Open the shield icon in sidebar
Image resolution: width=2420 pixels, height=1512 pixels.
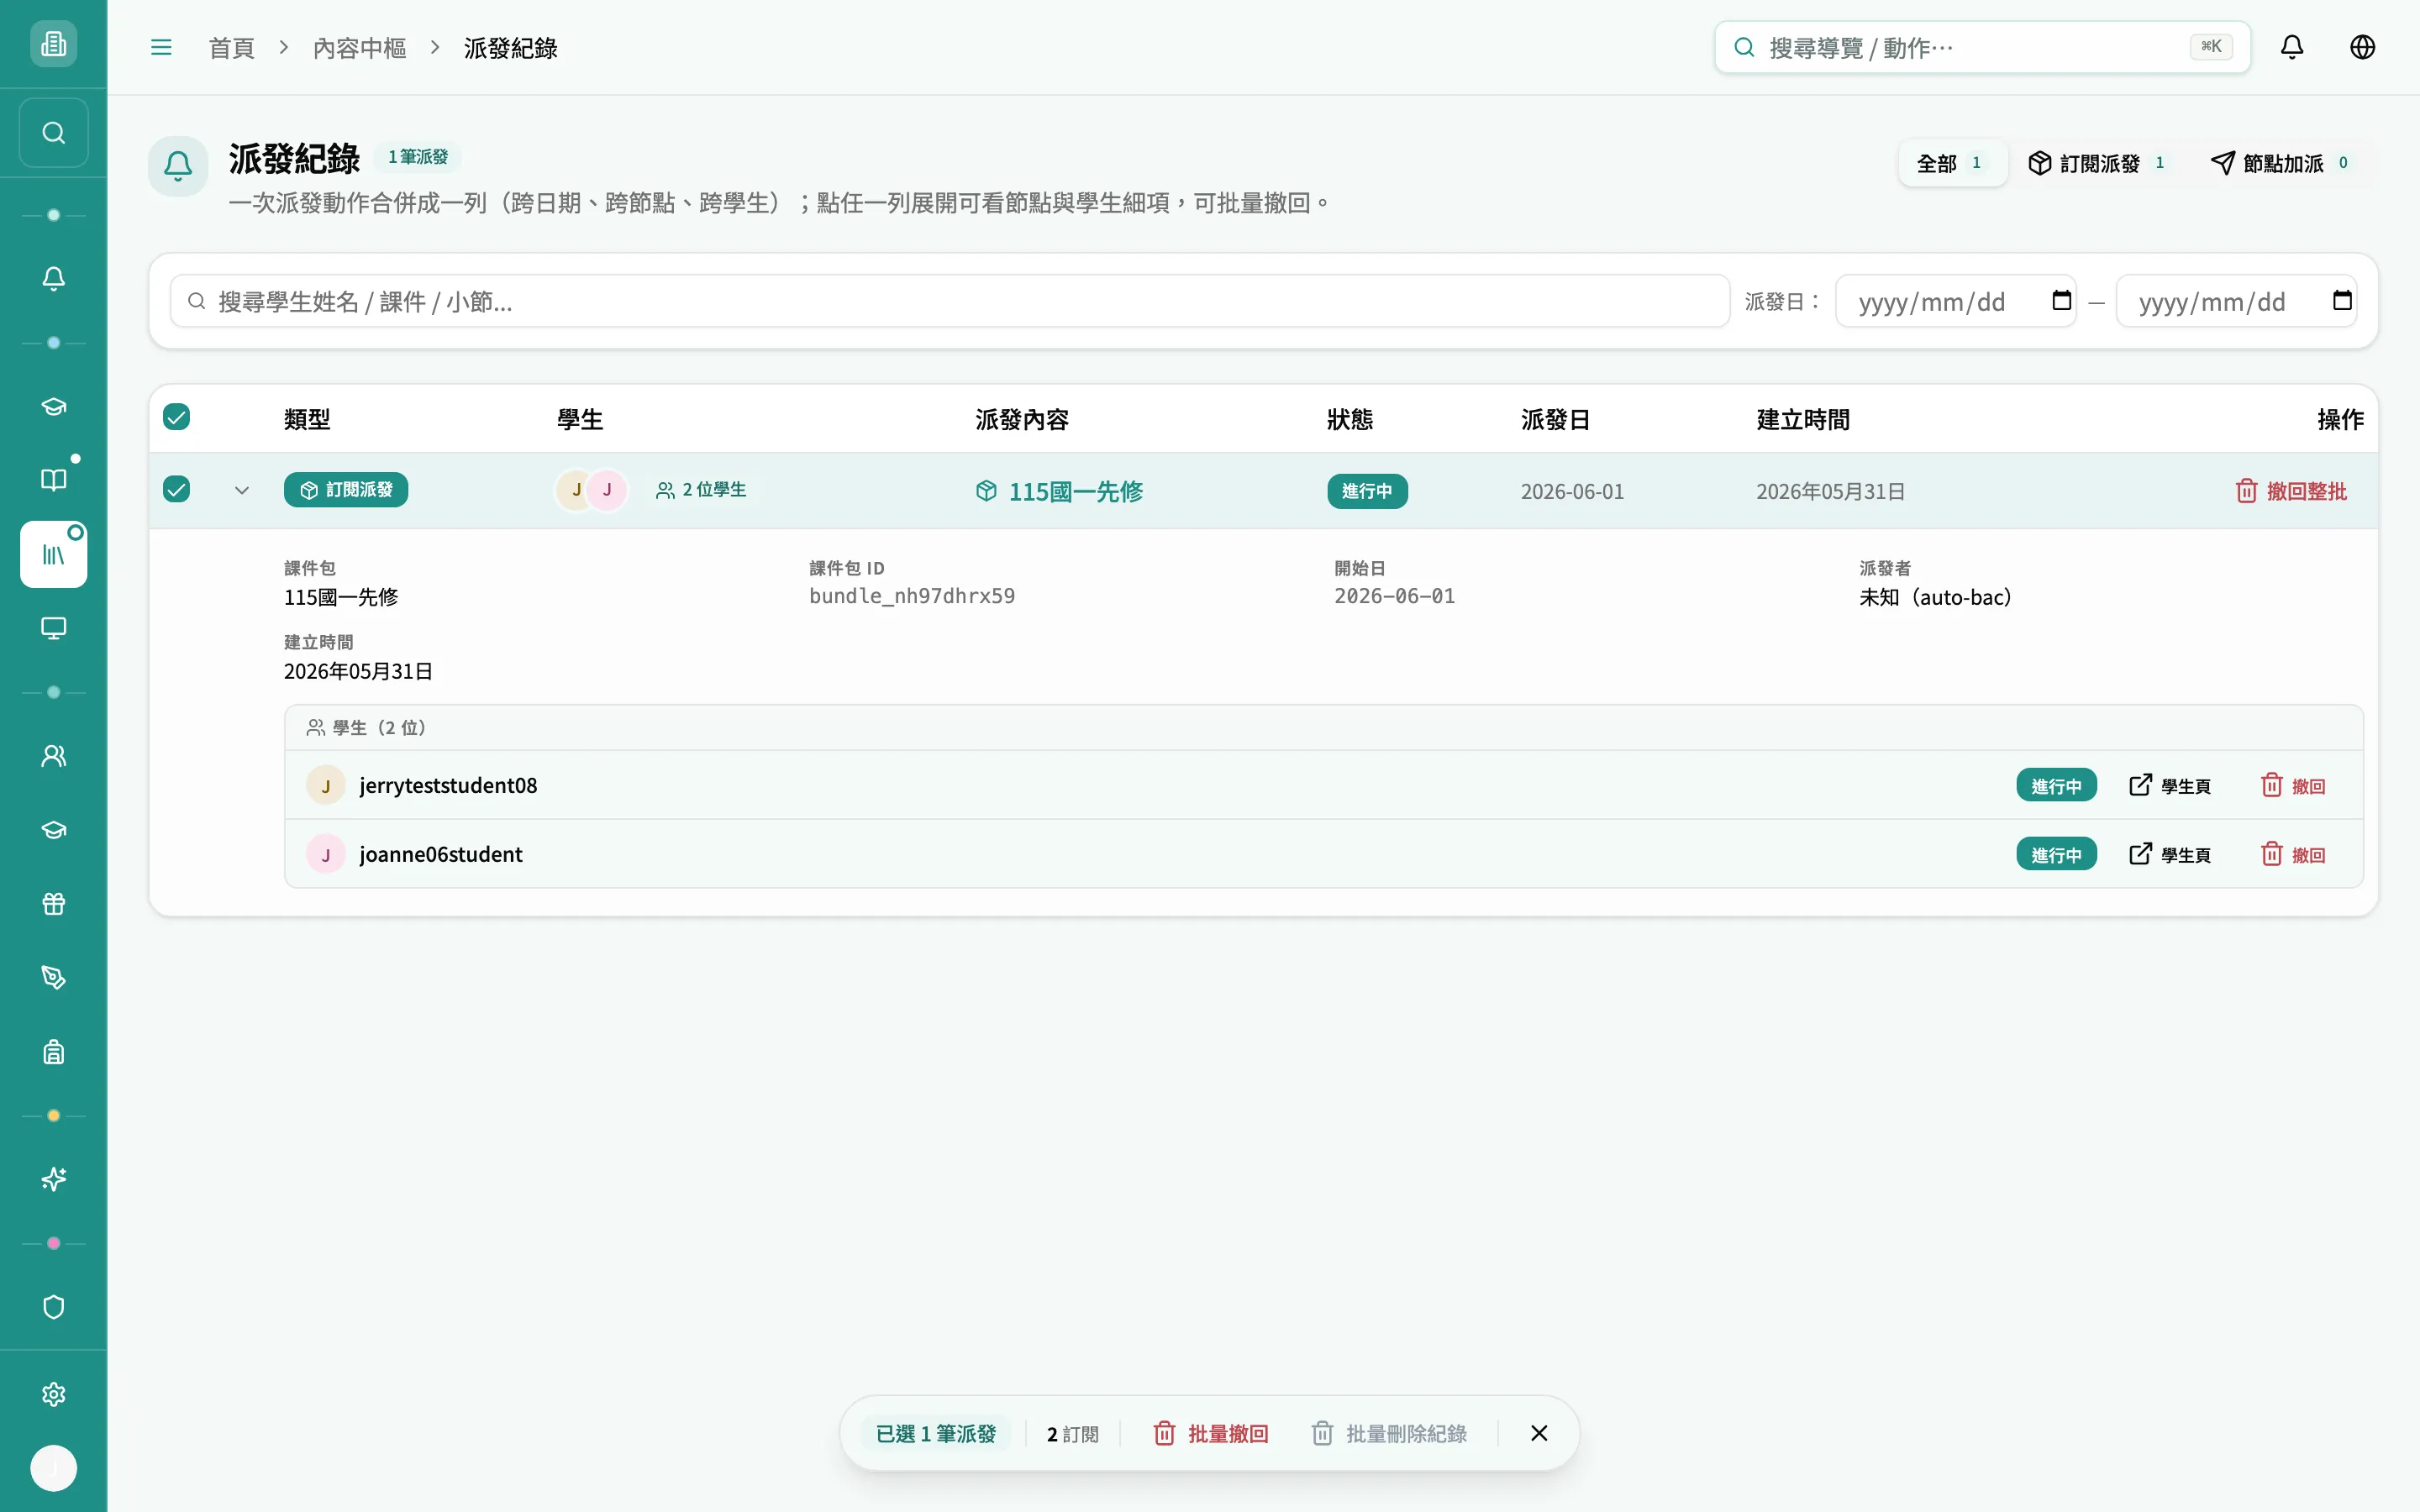pyautogui.click(x=54, y=1307)
